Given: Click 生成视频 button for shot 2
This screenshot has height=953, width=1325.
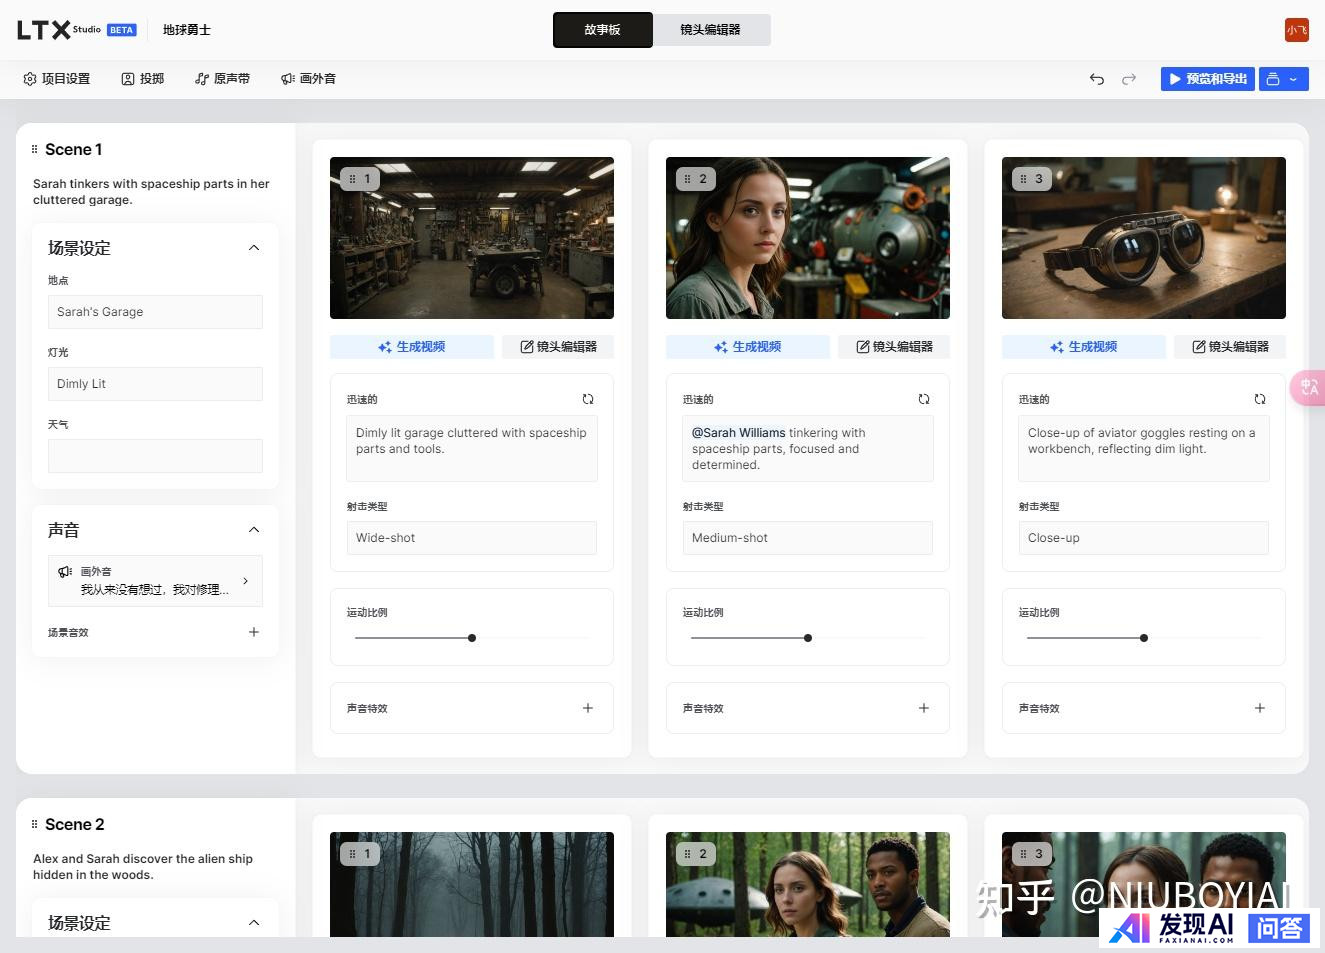Looking at the screenshot, I should 747,347.
